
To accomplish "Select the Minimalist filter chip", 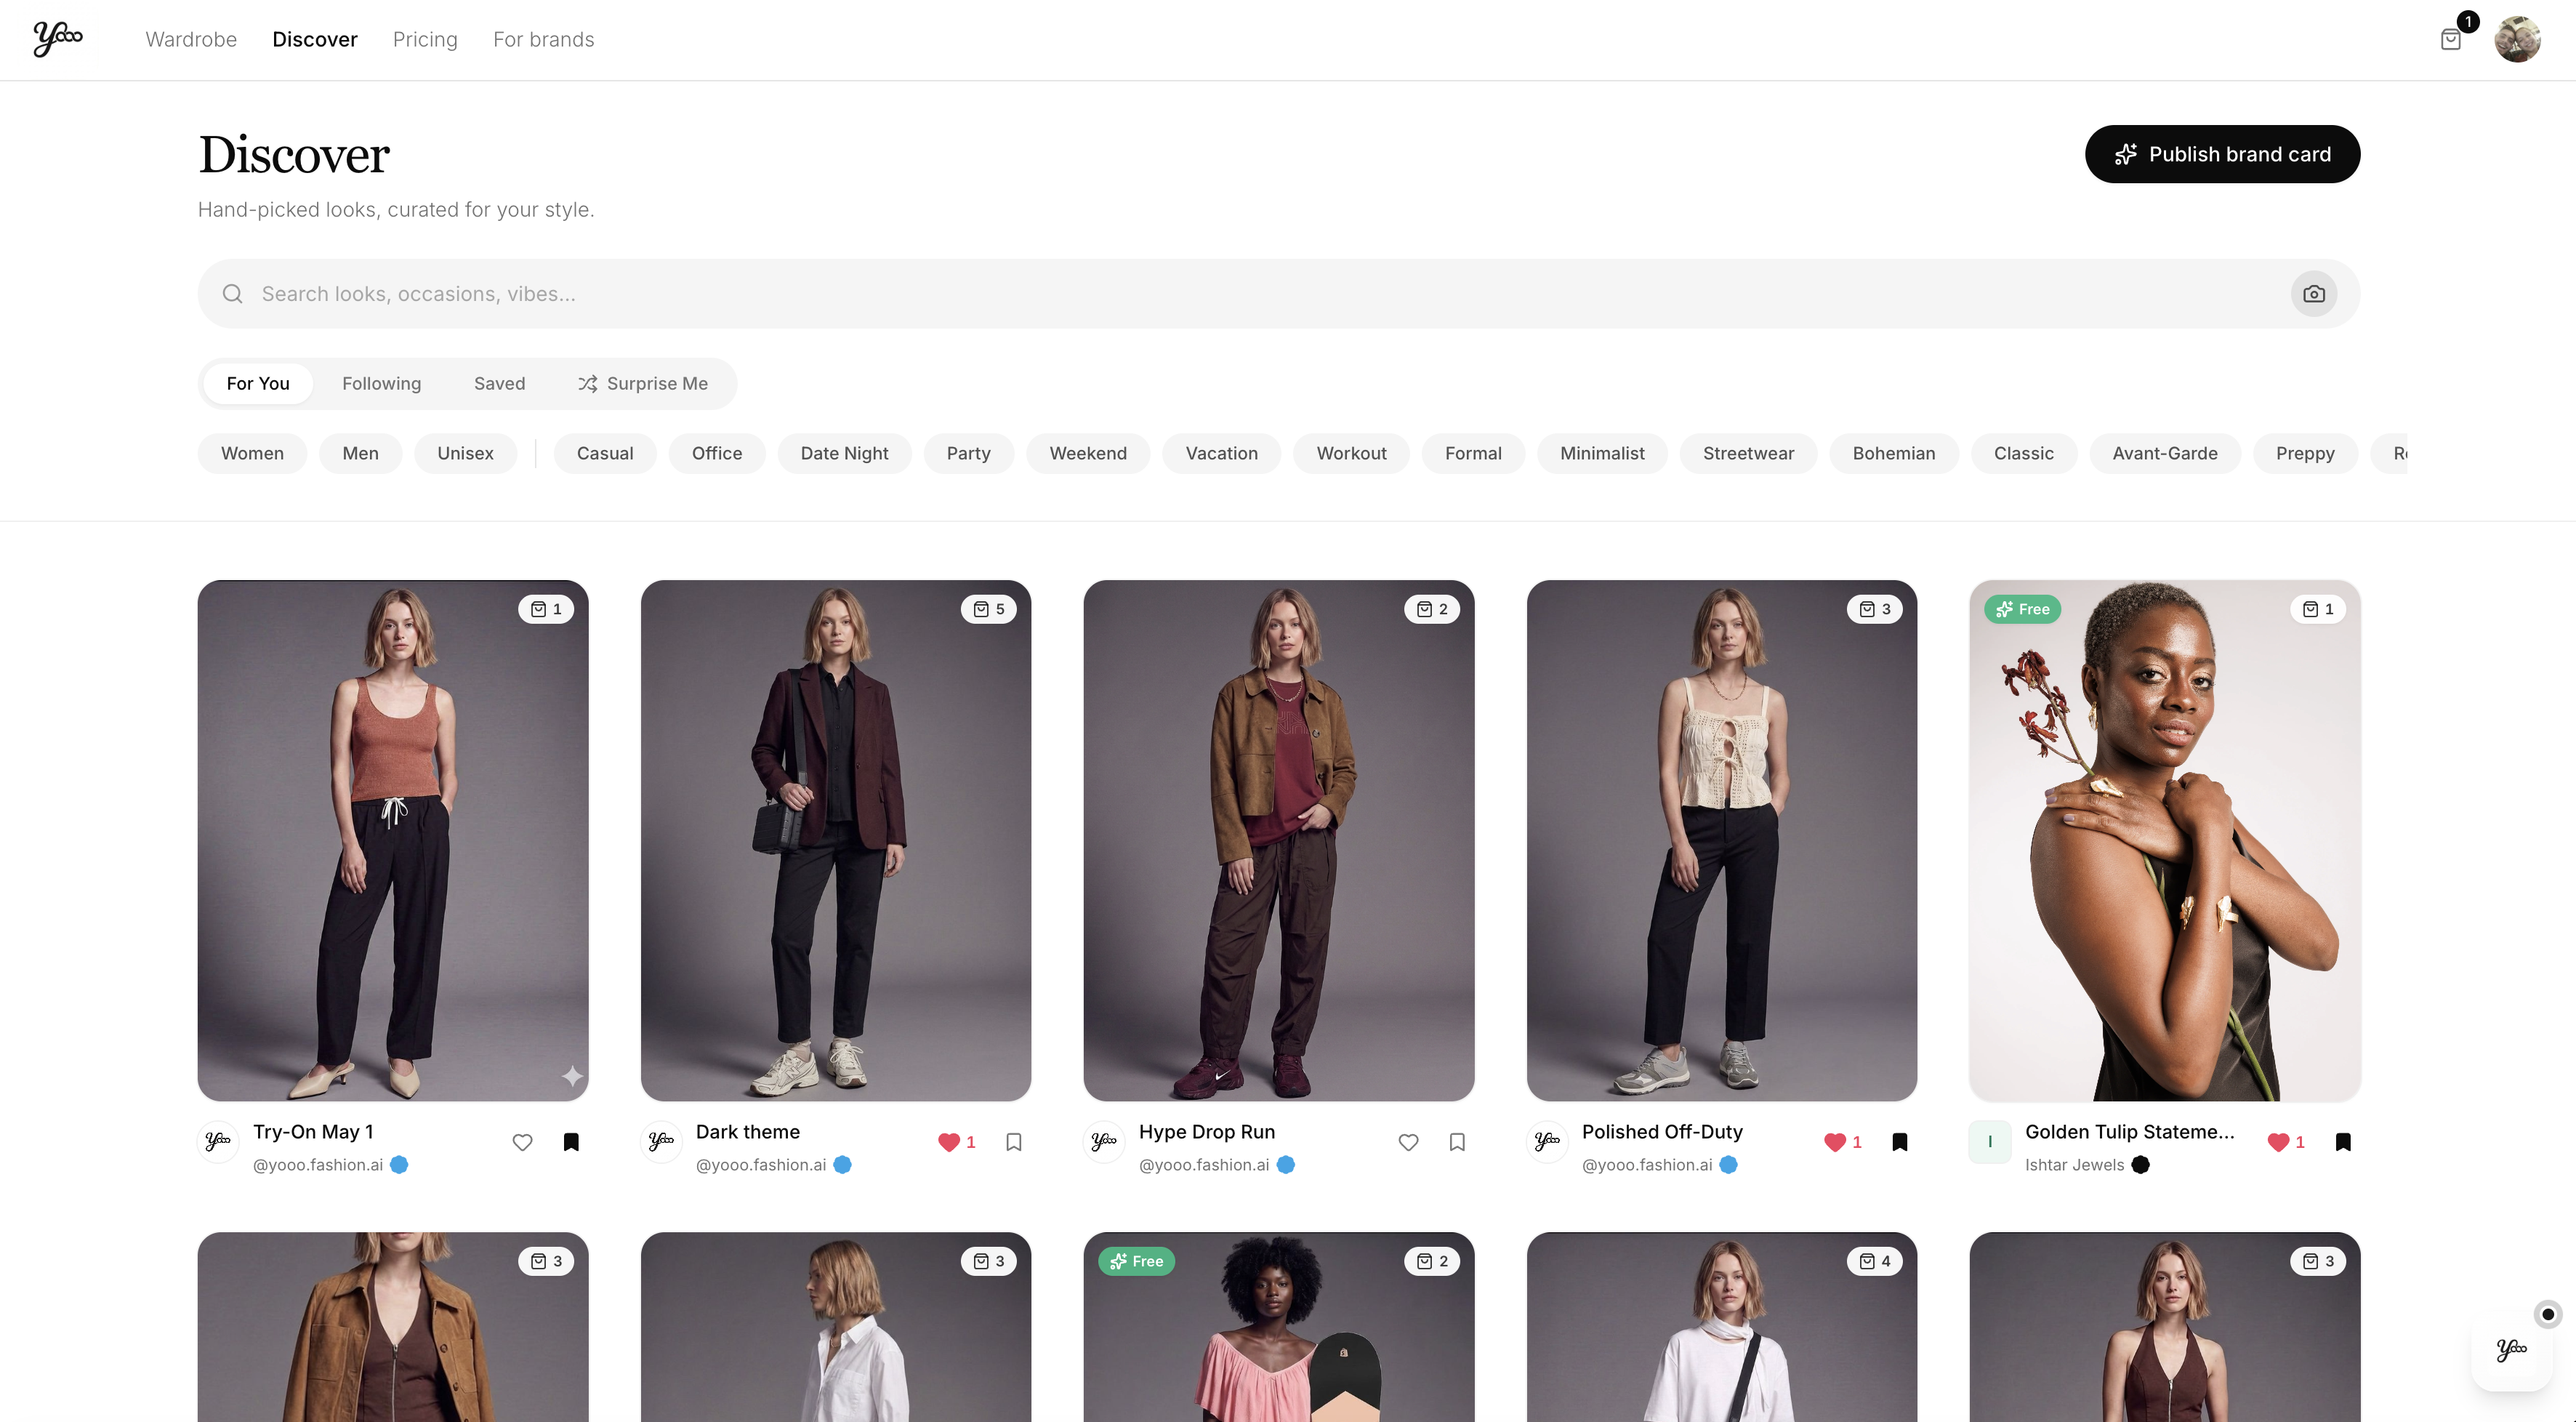I will coord(1602,453).
